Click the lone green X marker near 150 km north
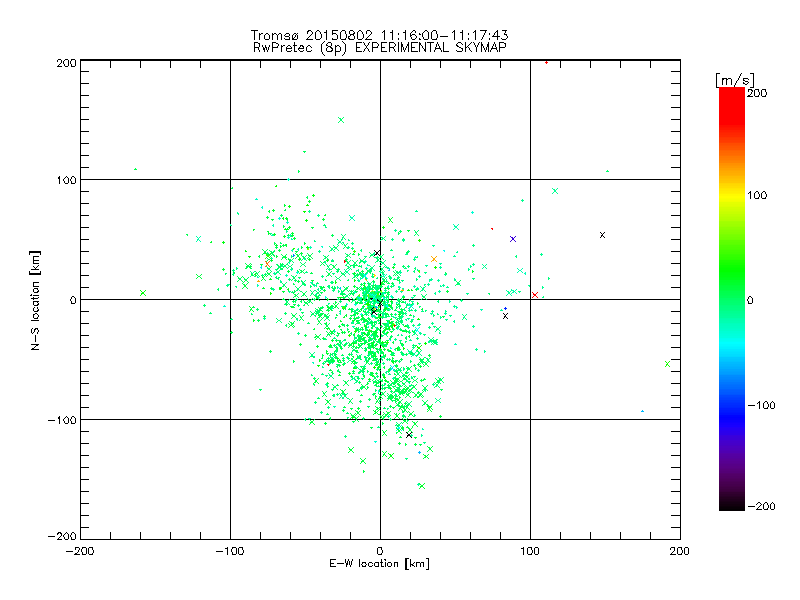 coord(341,120)
